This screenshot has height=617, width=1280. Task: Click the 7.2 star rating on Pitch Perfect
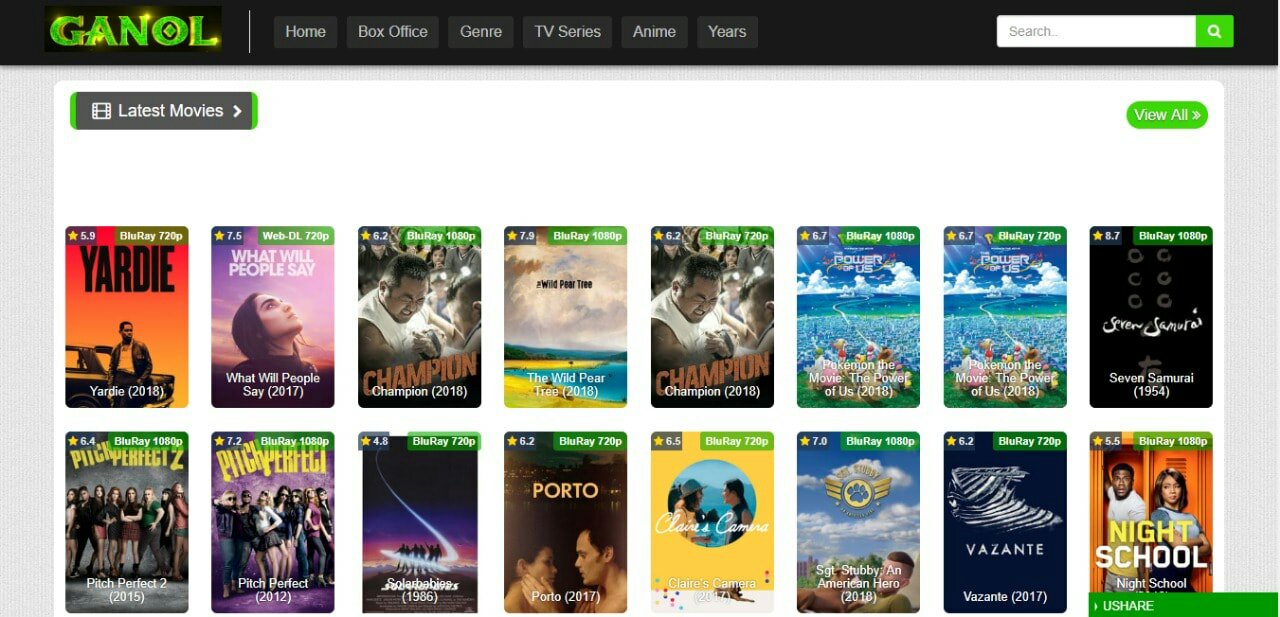click(228, 441)
